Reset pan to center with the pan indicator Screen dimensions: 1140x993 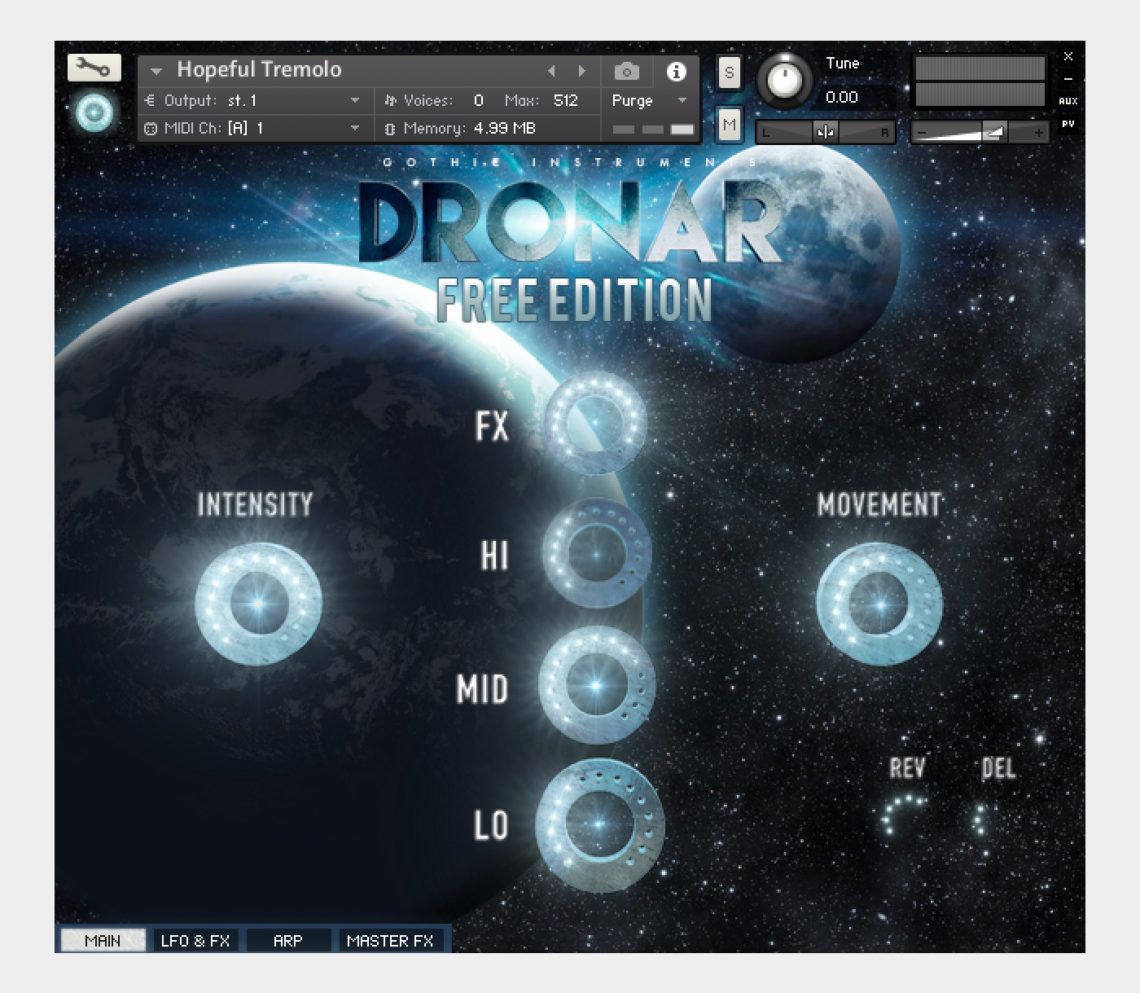[826, 133]
